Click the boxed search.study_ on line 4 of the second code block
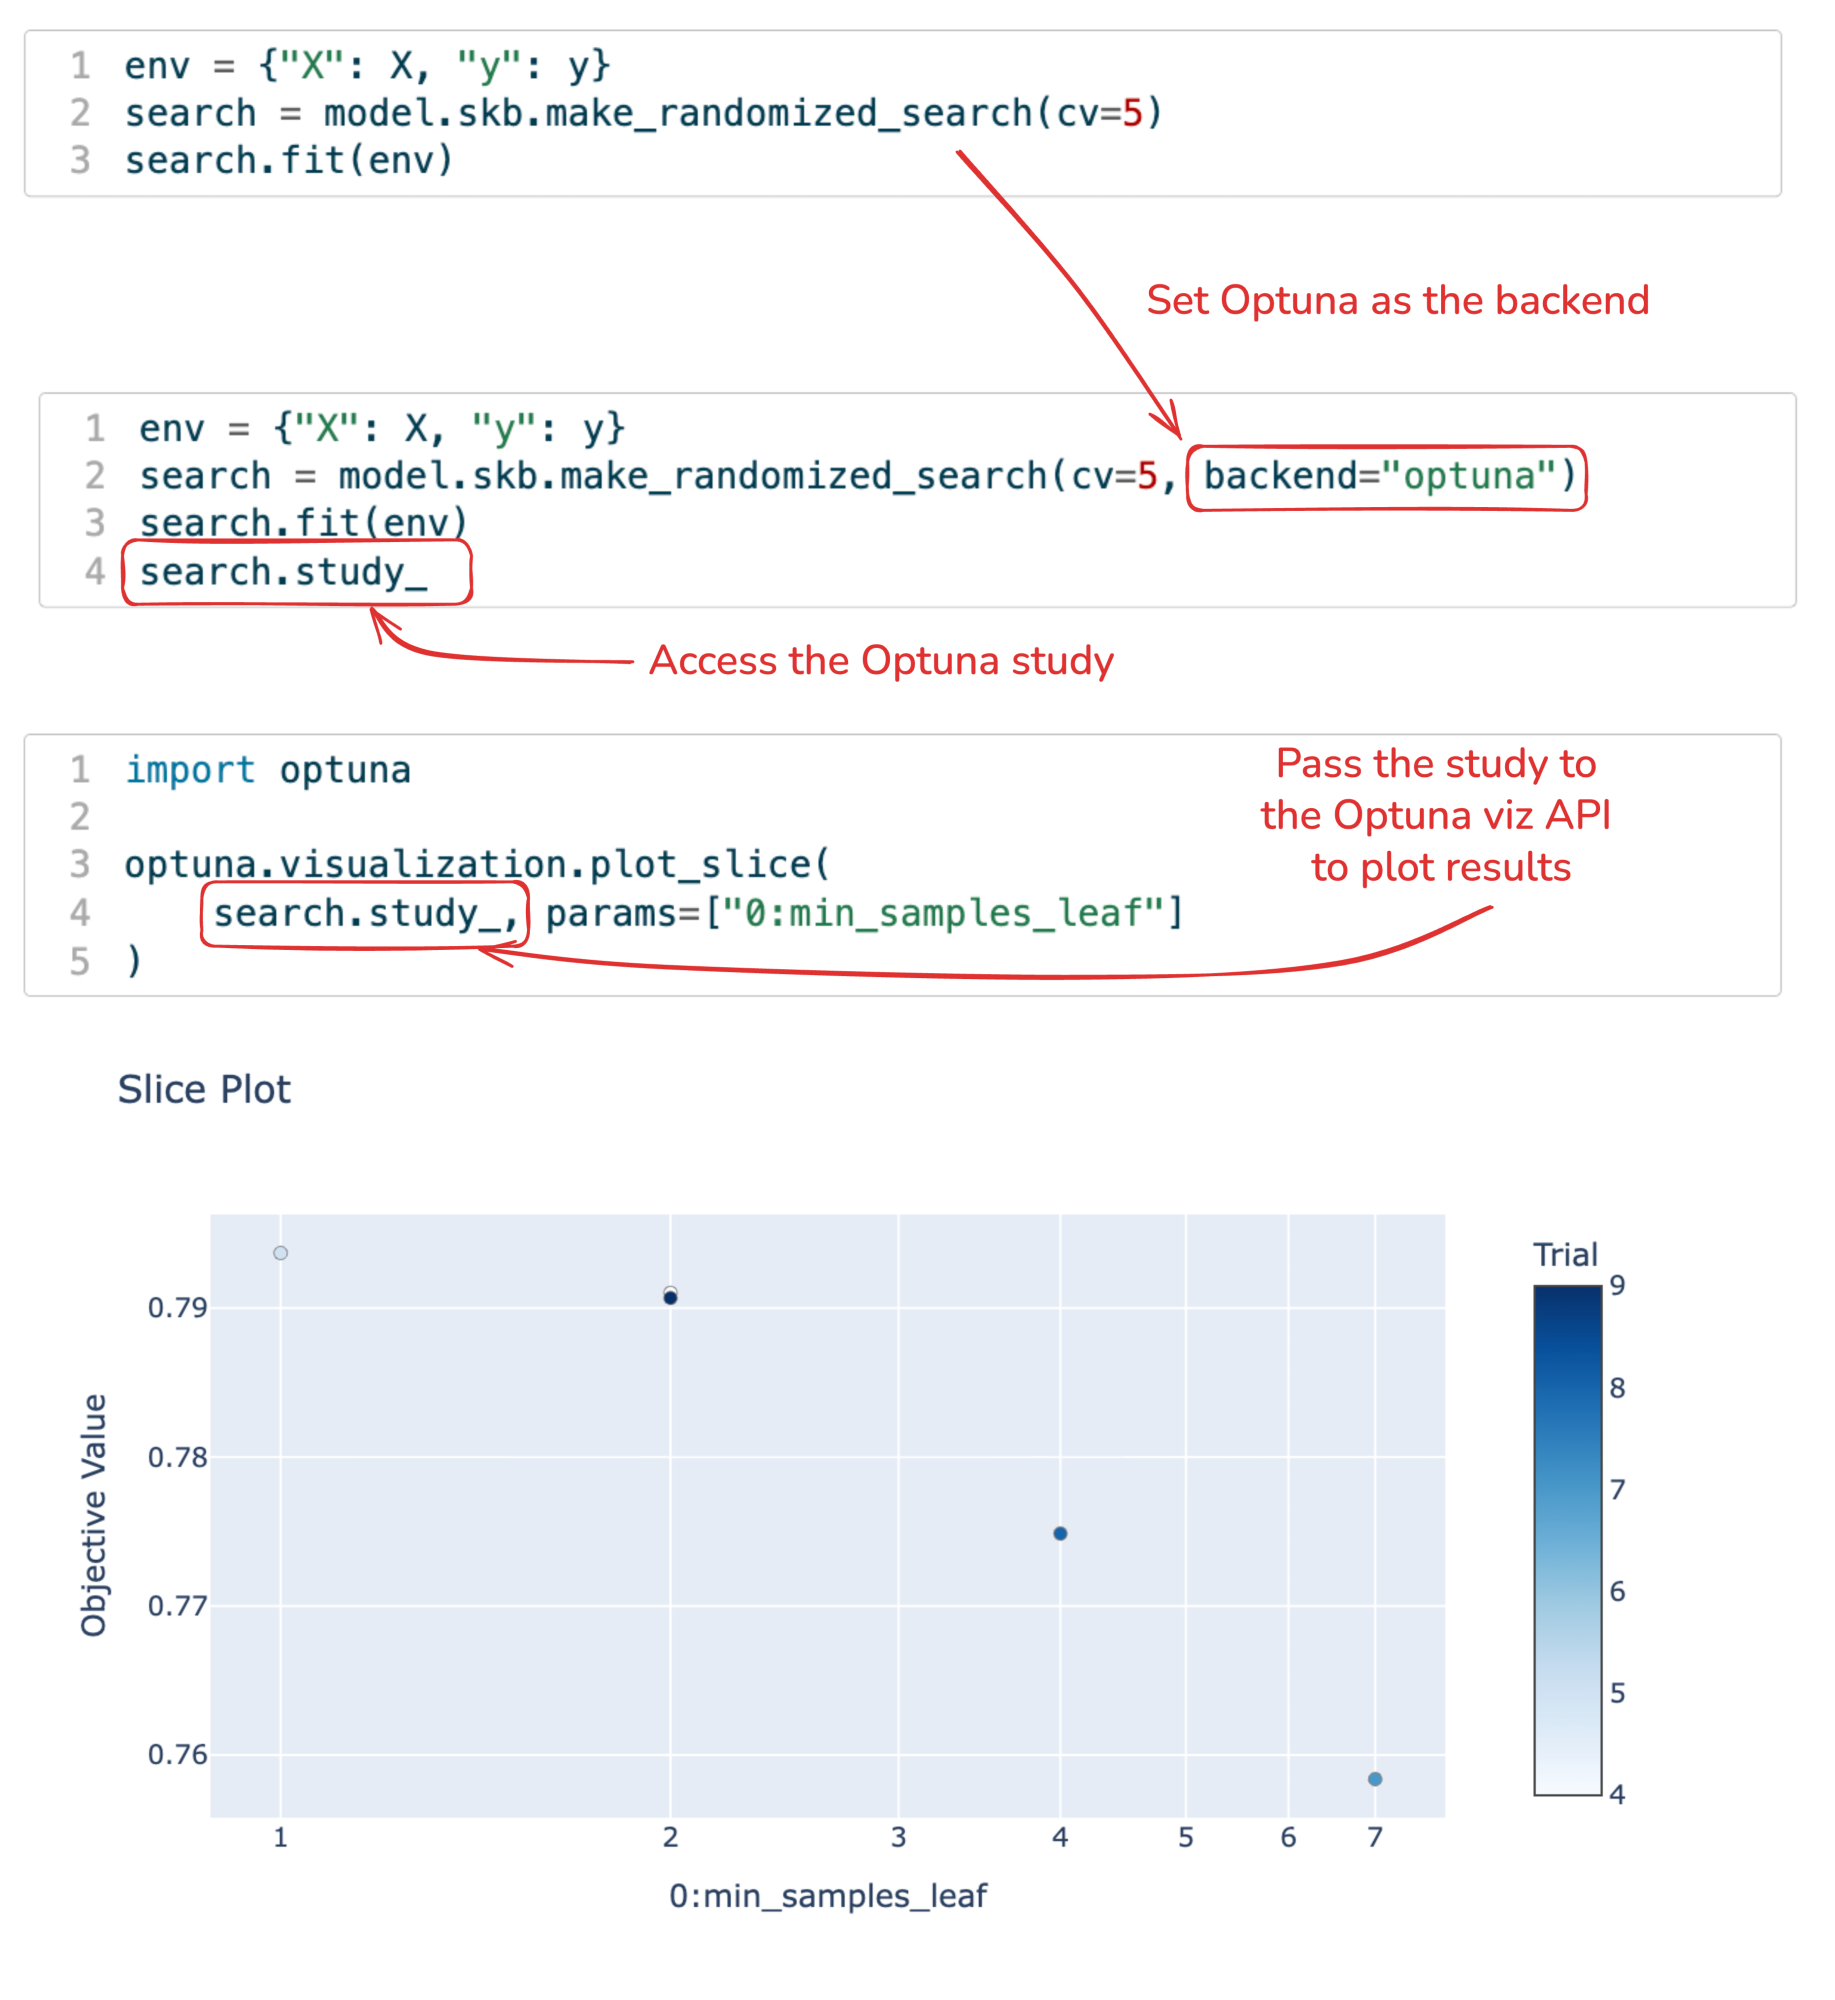1835x2000 pixels. click(x=284, y=573)
